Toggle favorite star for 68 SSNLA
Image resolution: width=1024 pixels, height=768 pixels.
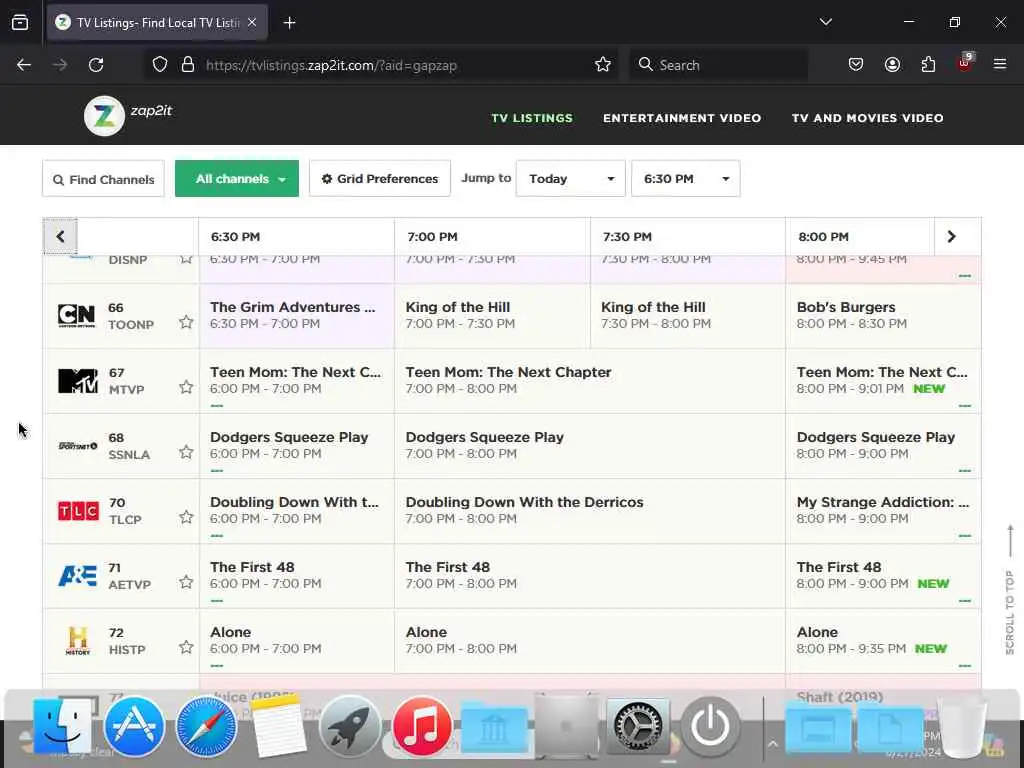tap(186, 452)
